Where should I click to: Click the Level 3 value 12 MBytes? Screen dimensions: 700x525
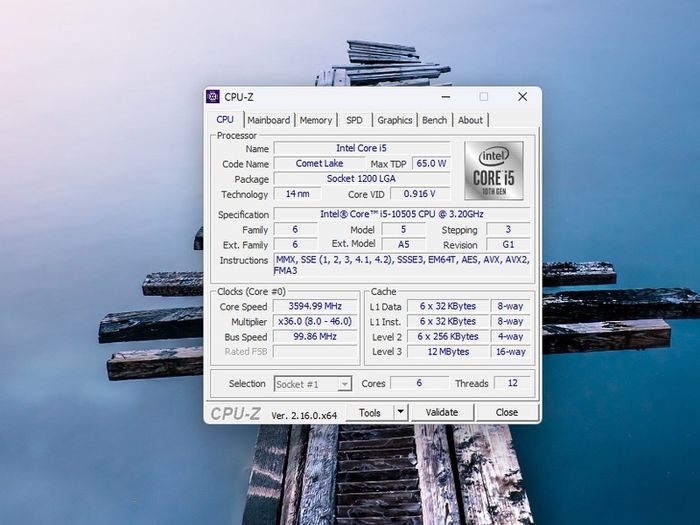(x=448, y=351)
